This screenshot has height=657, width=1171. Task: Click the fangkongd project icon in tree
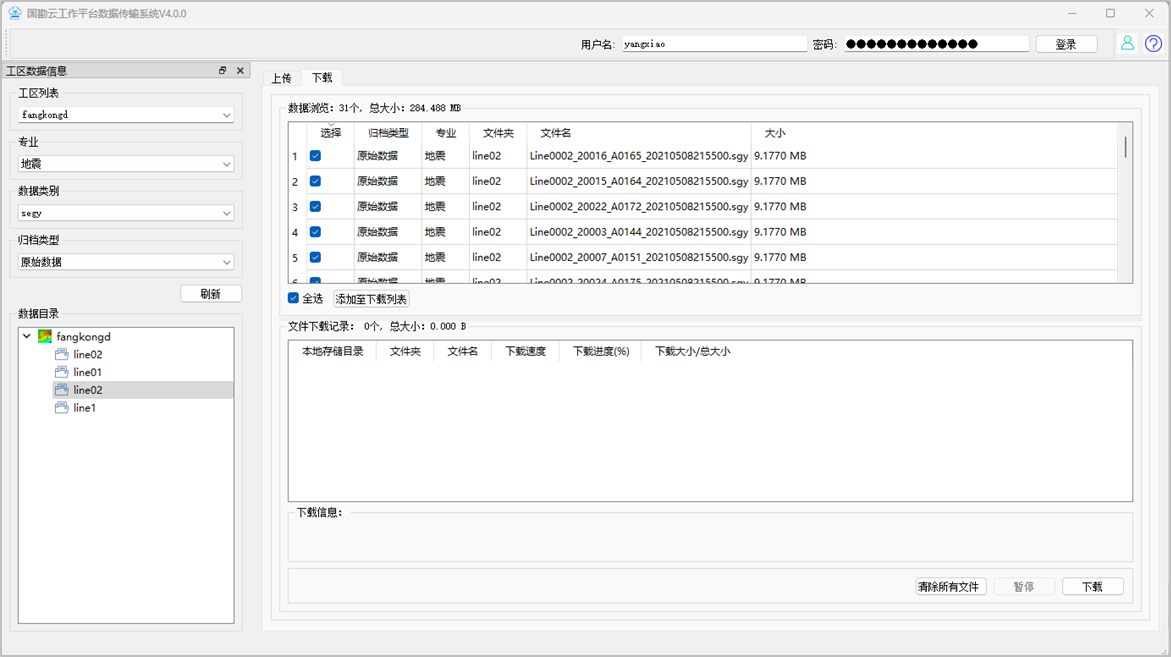(45, 337)
